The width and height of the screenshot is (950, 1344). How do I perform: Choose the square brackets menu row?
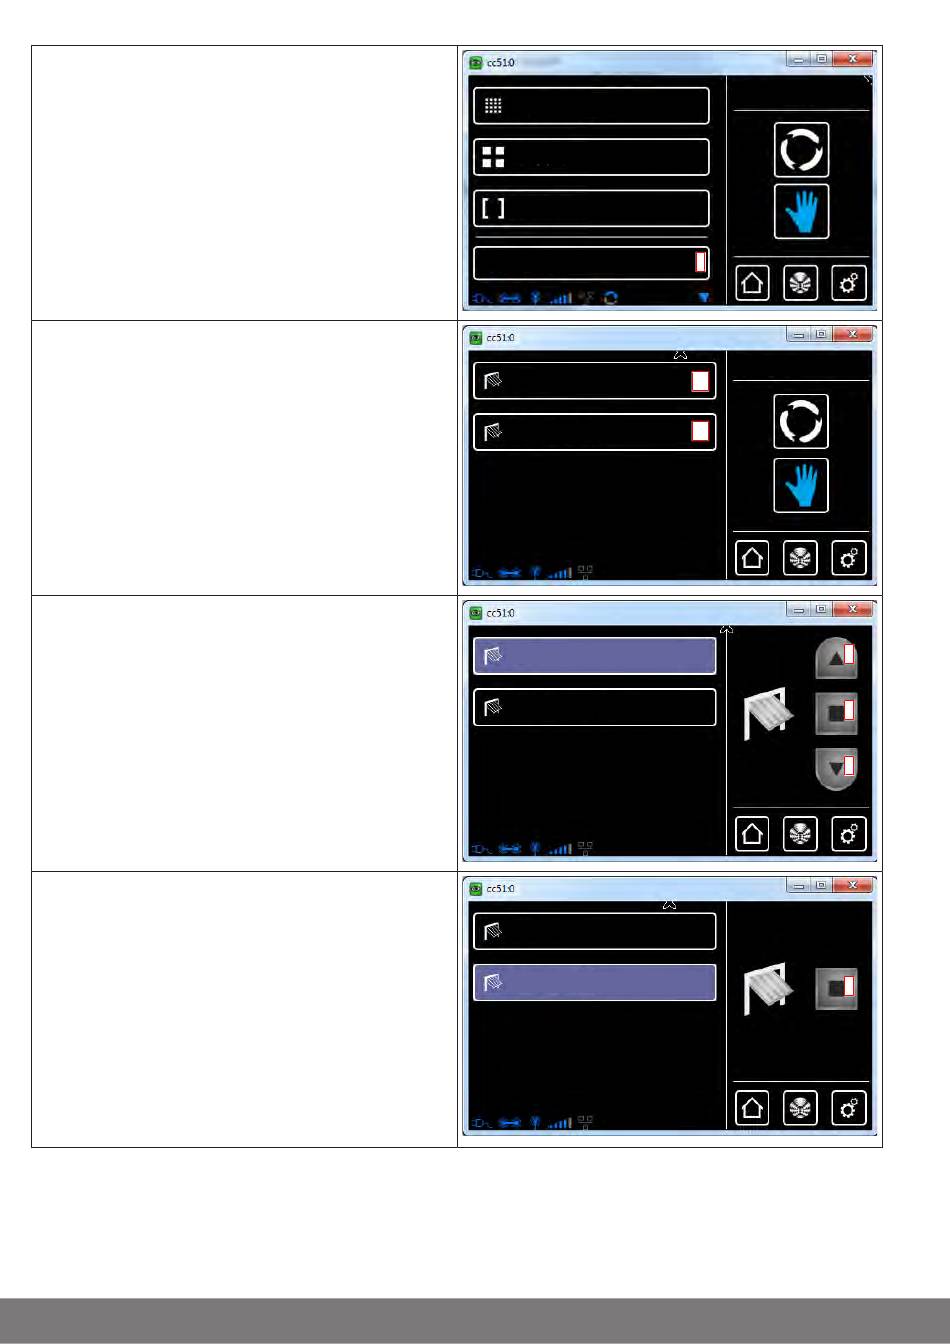tap(591, 208)
